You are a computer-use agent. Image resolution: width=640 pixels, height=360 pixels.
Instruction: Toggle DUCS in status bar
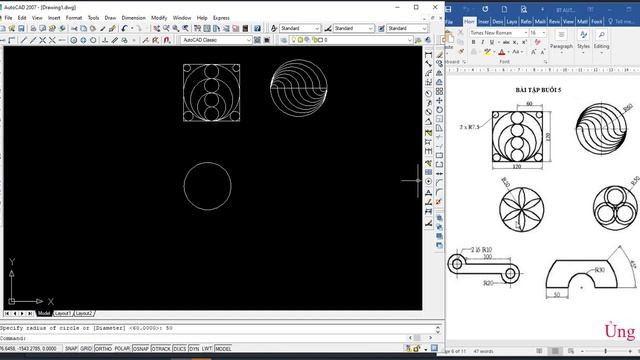pos(180,349)
